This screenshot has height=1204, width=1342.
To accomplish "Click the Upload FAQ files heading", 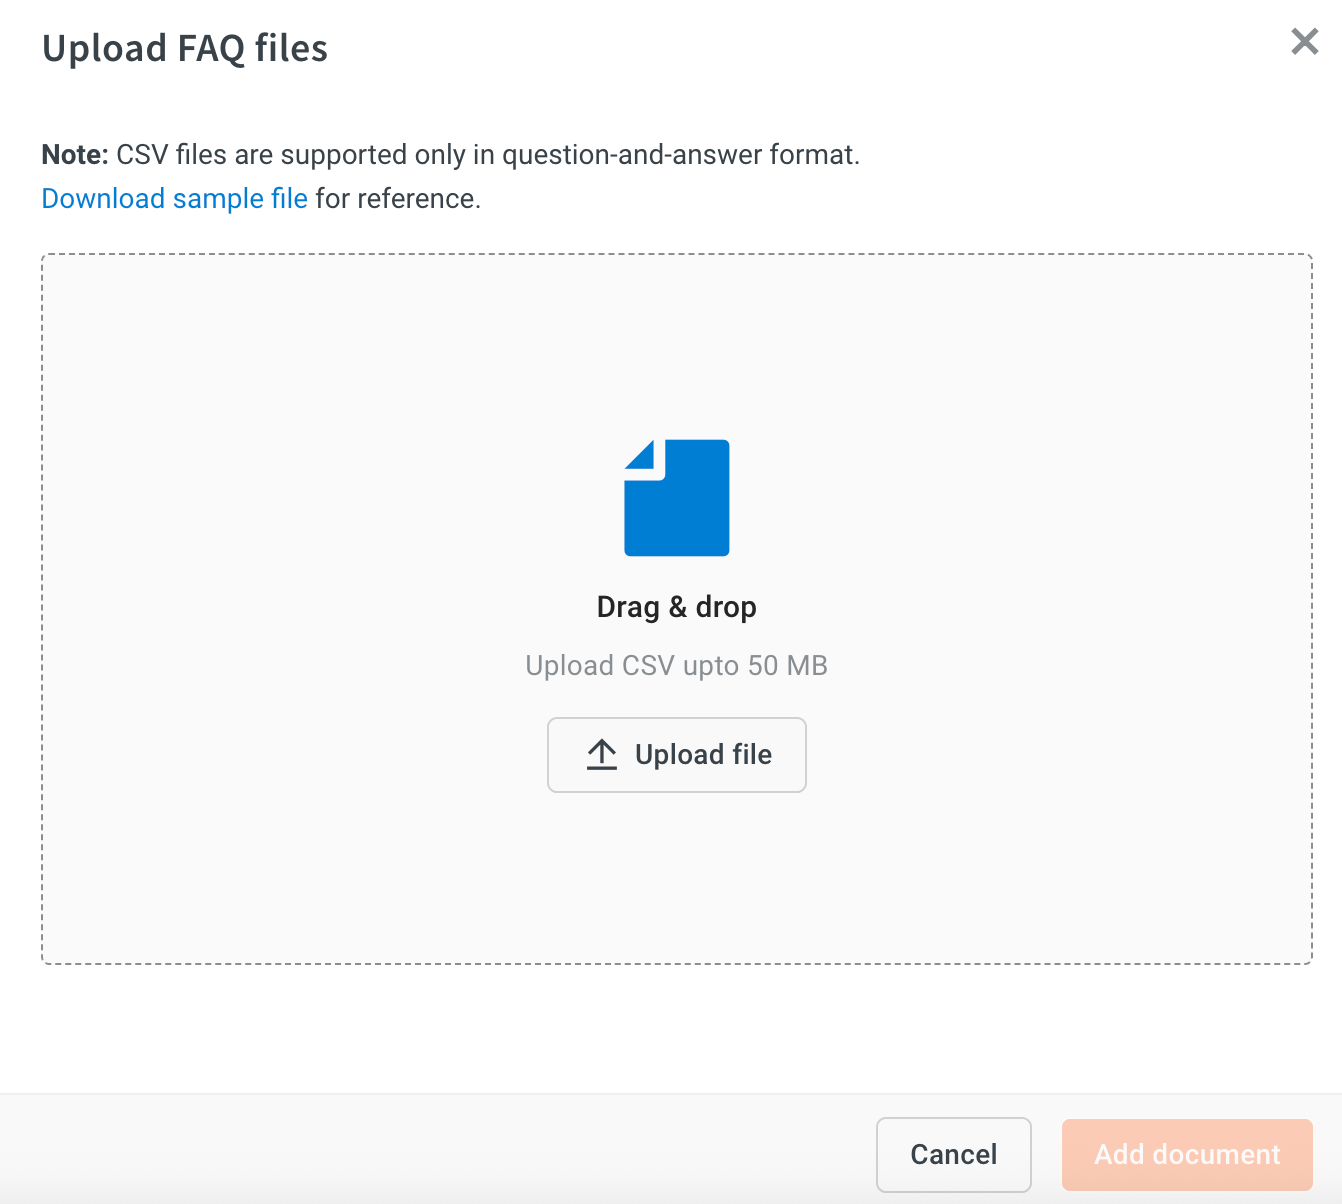I will 185,48.
